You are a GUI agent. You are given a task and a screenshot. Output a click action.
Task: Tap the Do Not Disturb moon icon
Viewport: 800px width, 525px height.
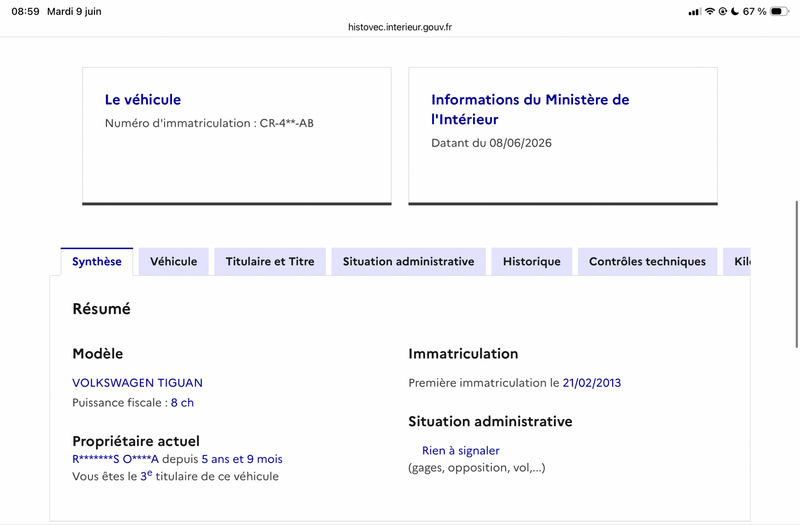[x=735, y=11]
